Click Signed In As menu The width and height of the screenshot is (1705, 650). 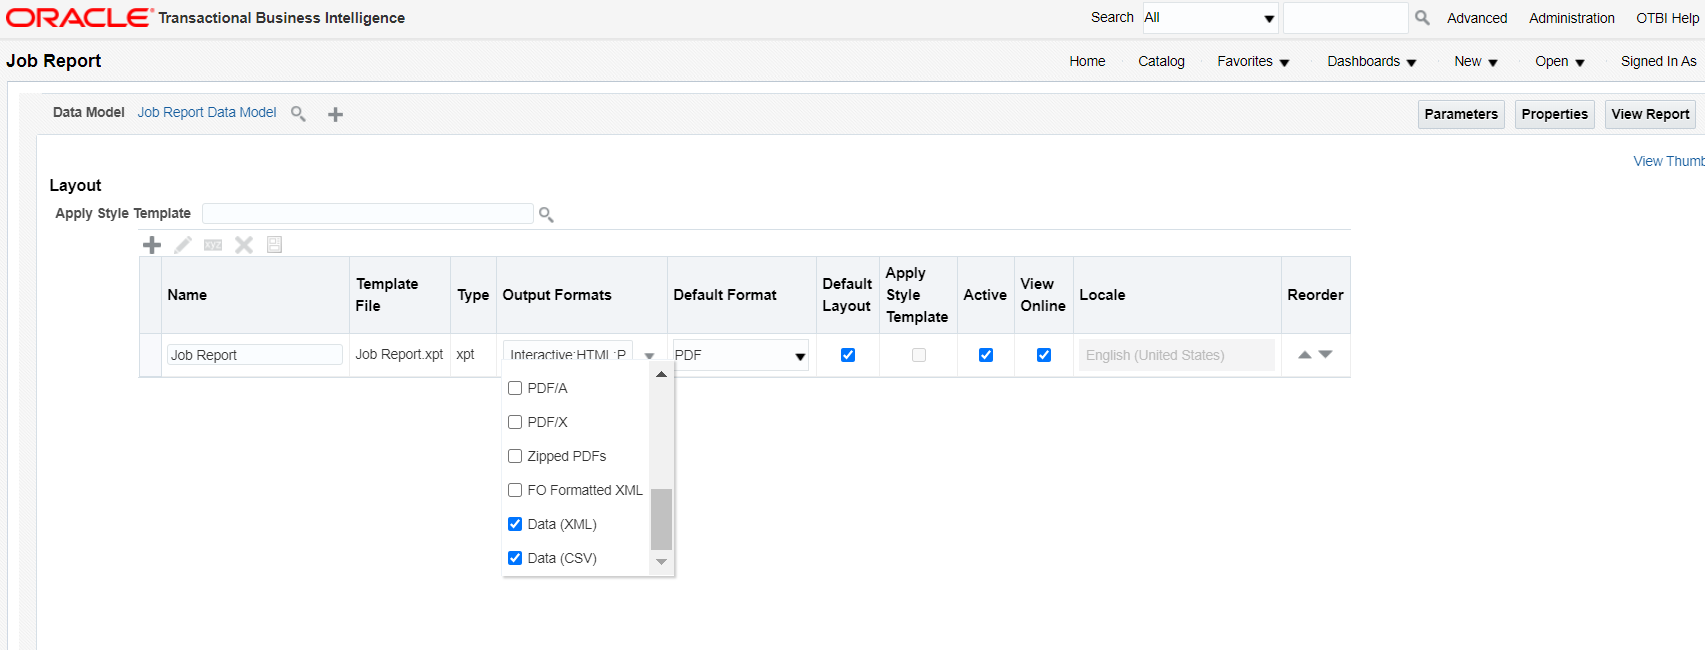click(x=1659, y=61)
